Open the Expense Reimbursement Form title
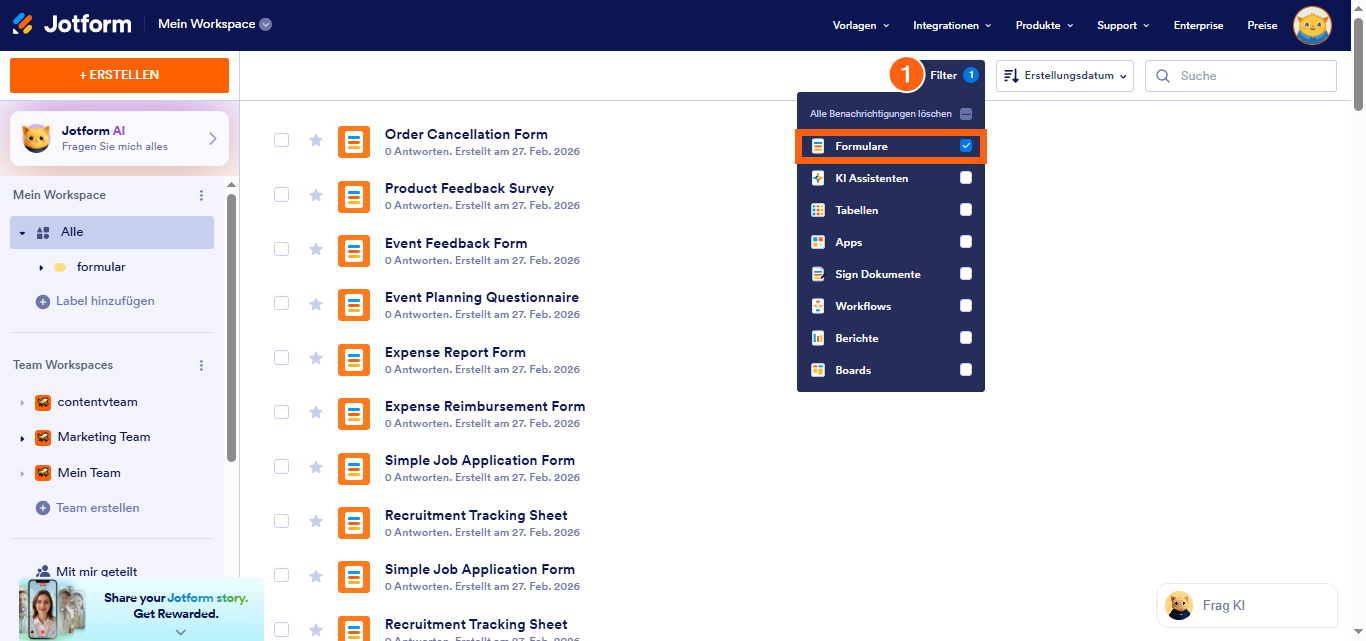 point(485,406)
